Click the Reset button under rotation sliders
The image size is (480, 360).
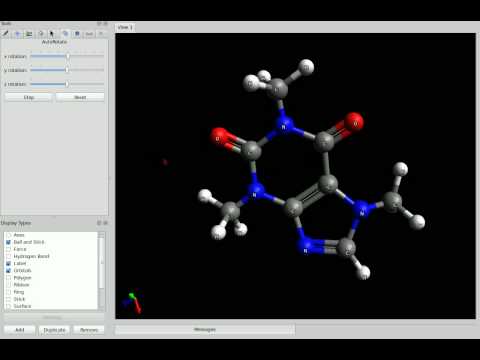click(80, 97)
